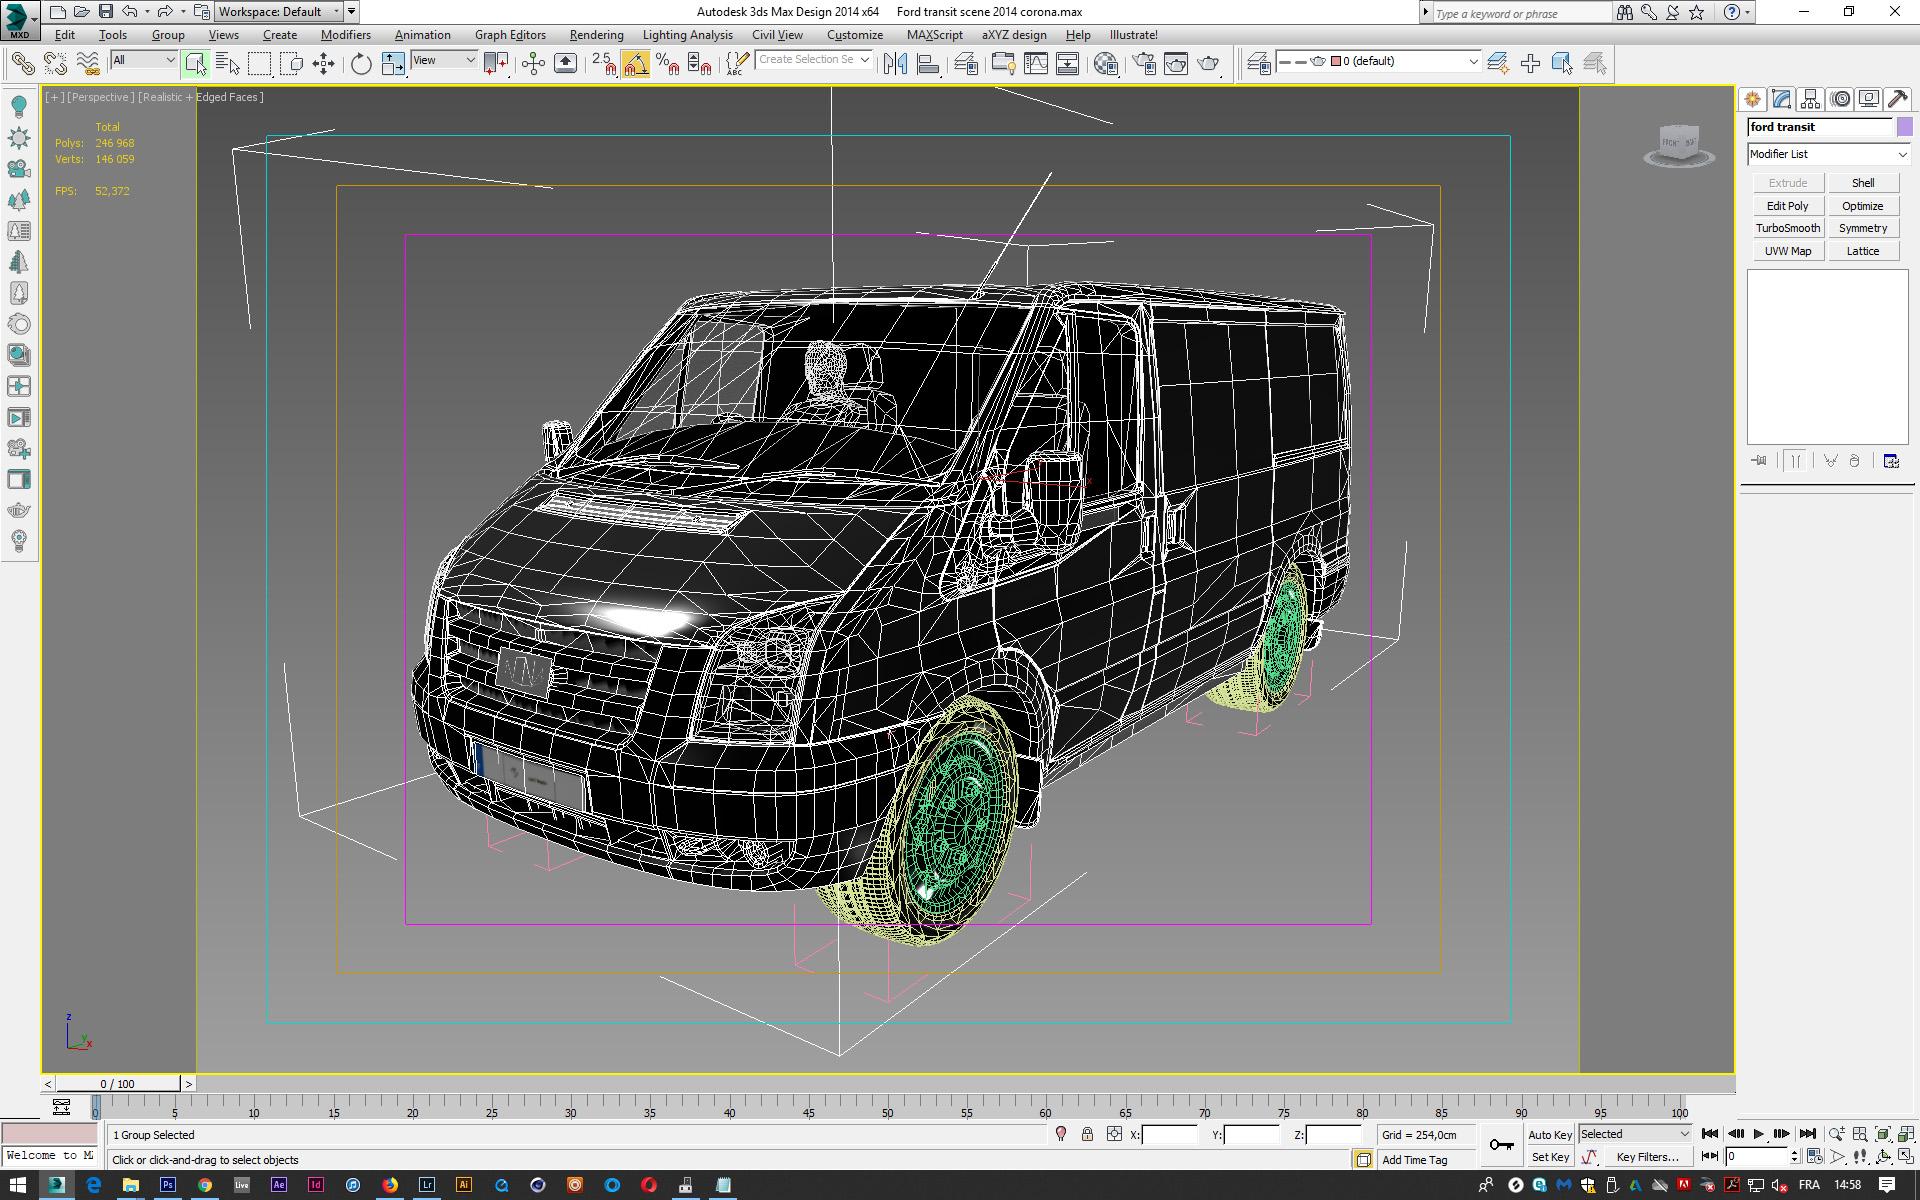Click the search keyword field

(x=1521, y=13)
